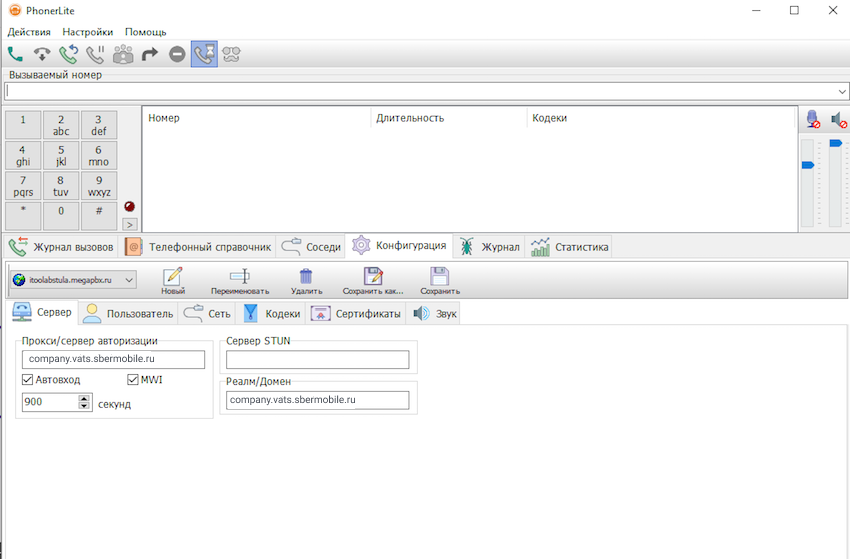Mute the speaker icon above volume slider
Viewport: 850px width, 559px height.
pyautogui.click(x=838, y=119)
